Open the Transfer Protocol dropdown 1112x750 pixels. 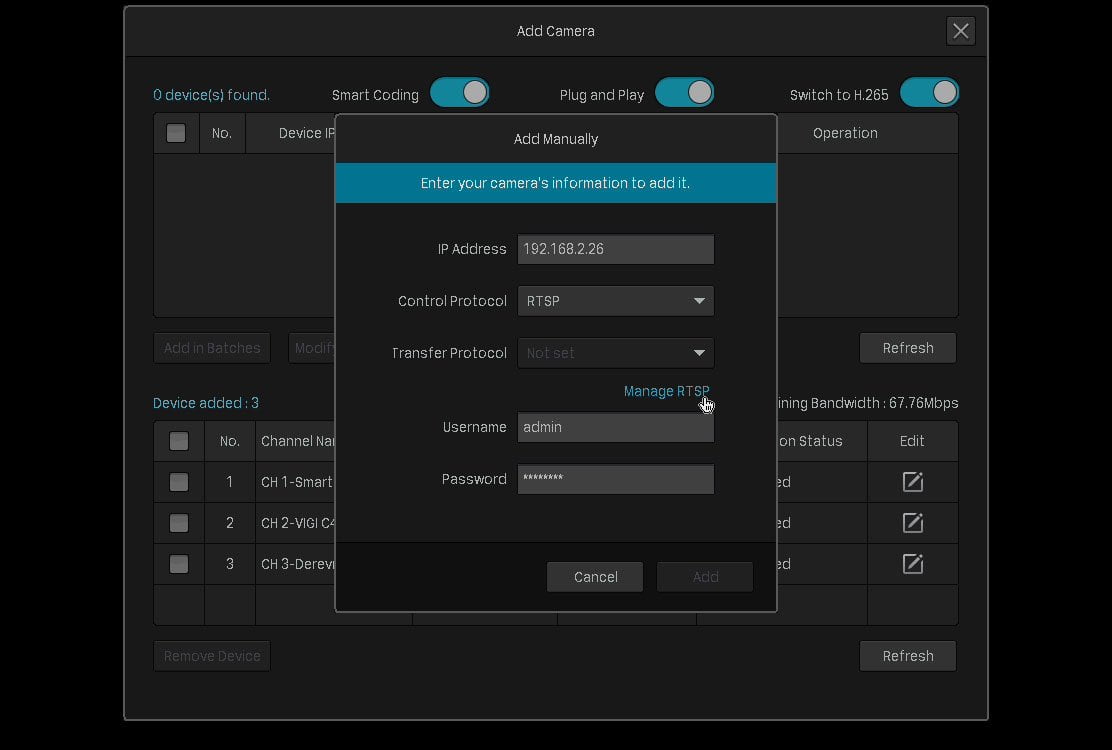click(616, 353)
